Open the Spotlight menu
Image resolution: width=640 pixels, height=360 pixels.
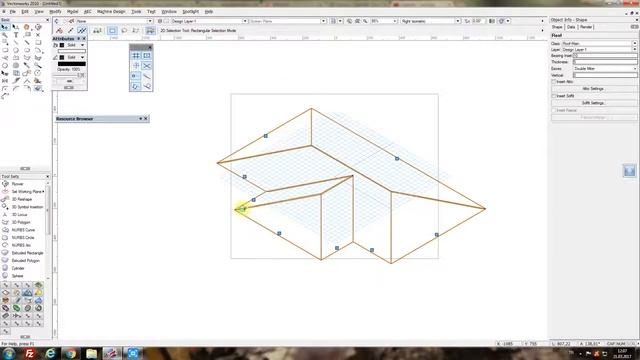coord(191,12)
